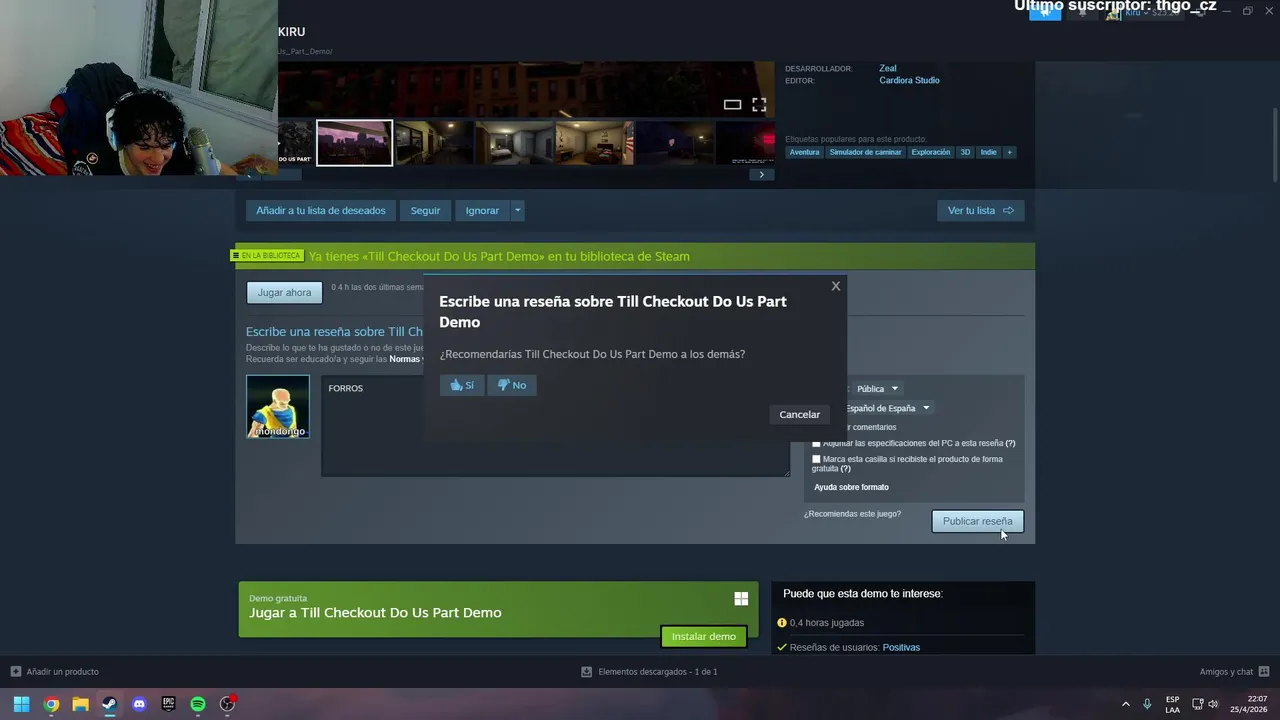
Task: Add game via Añadir a tu lista de deseados
Action: point(320,210)
